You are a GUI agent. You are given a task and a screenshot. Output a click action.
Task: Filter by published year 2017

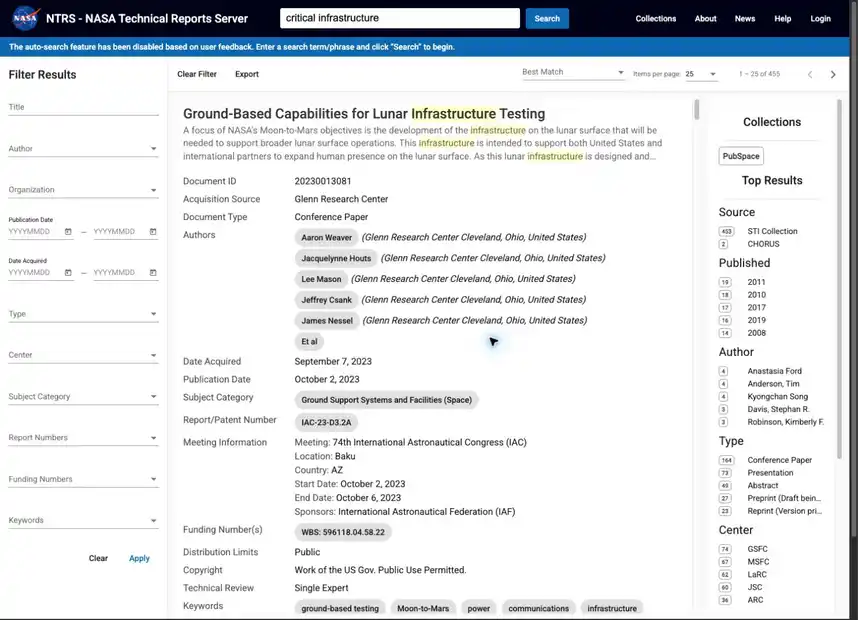[756, 308]
